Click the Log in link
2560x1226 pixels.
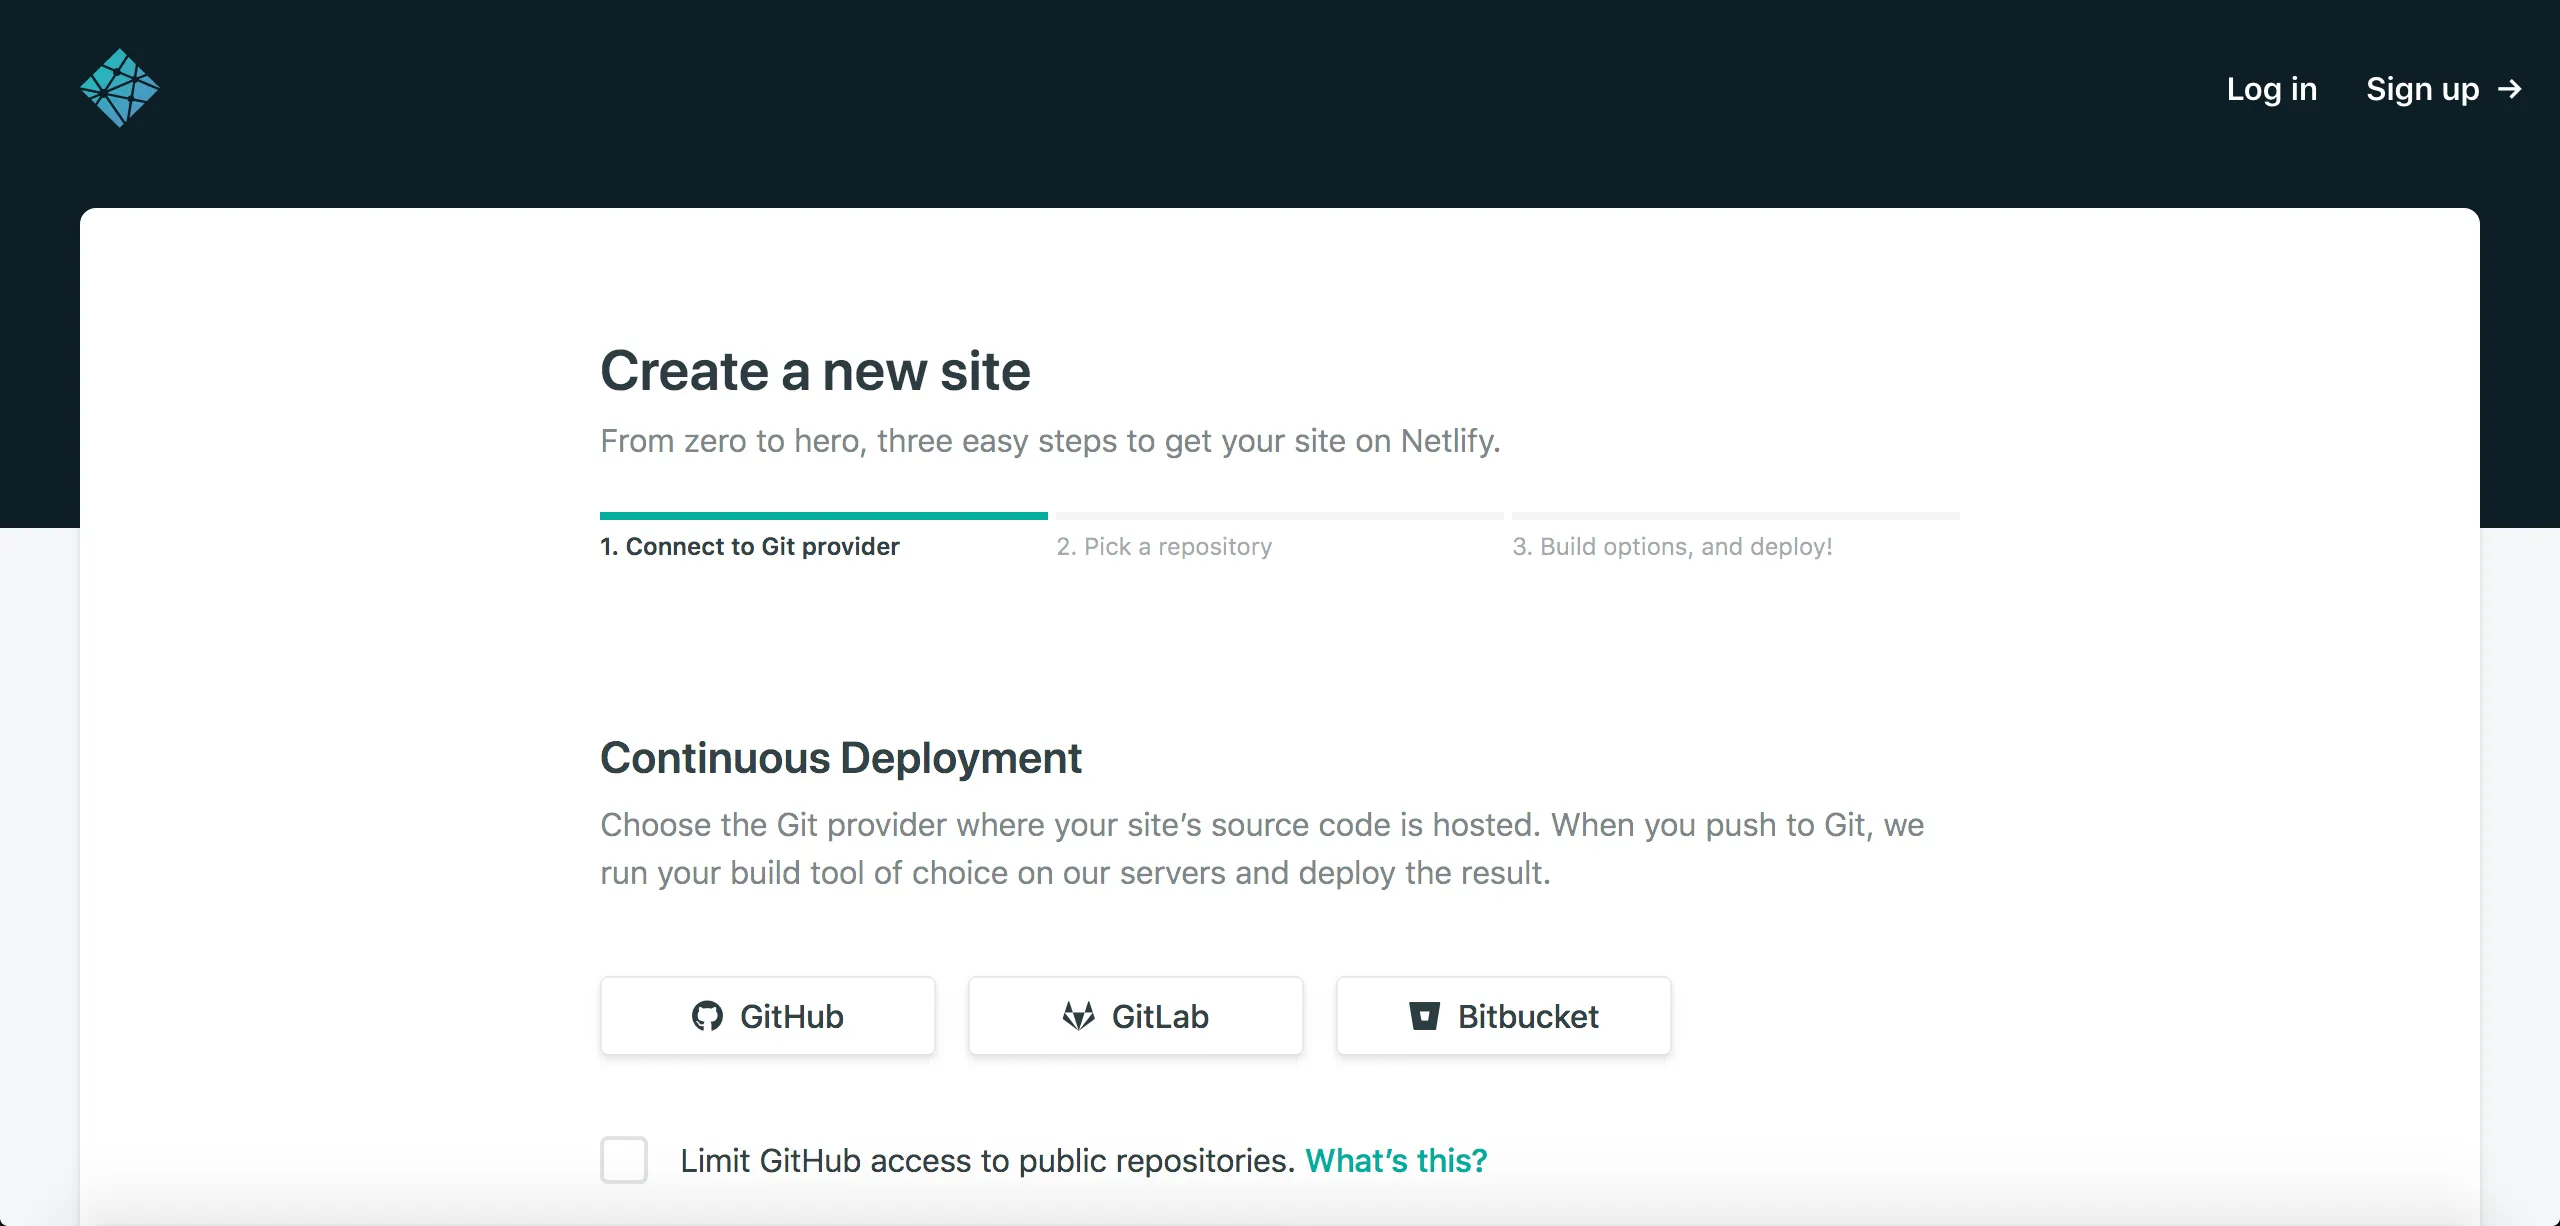click(2271, 89)
